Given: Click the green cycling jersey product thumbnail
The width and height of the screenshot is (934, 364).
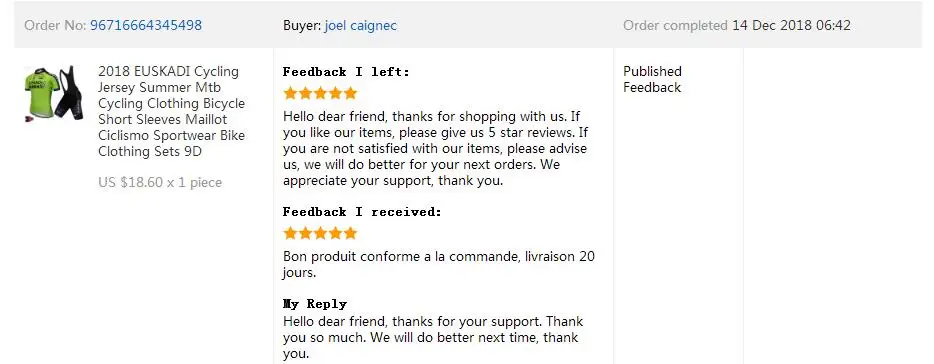Looking at the screenshot, I should point(54,94).
